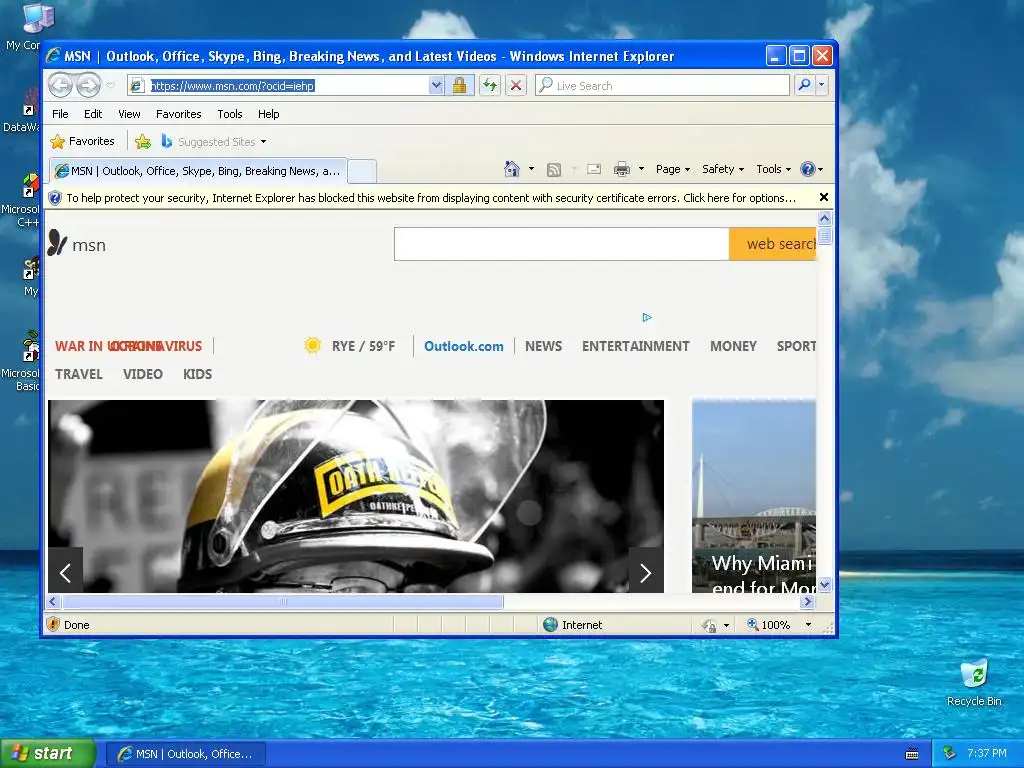Open the Why Miami story thumbnail
The height and width of the screenshot is (768, 1024).
coord(754,496)
